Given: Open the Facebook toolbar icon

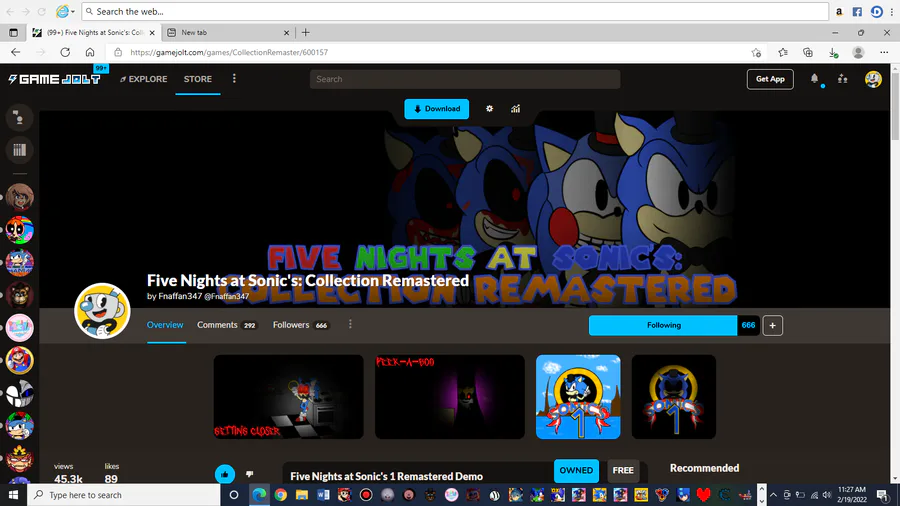Looking at the screenshot, I should [x=857, y=11].
